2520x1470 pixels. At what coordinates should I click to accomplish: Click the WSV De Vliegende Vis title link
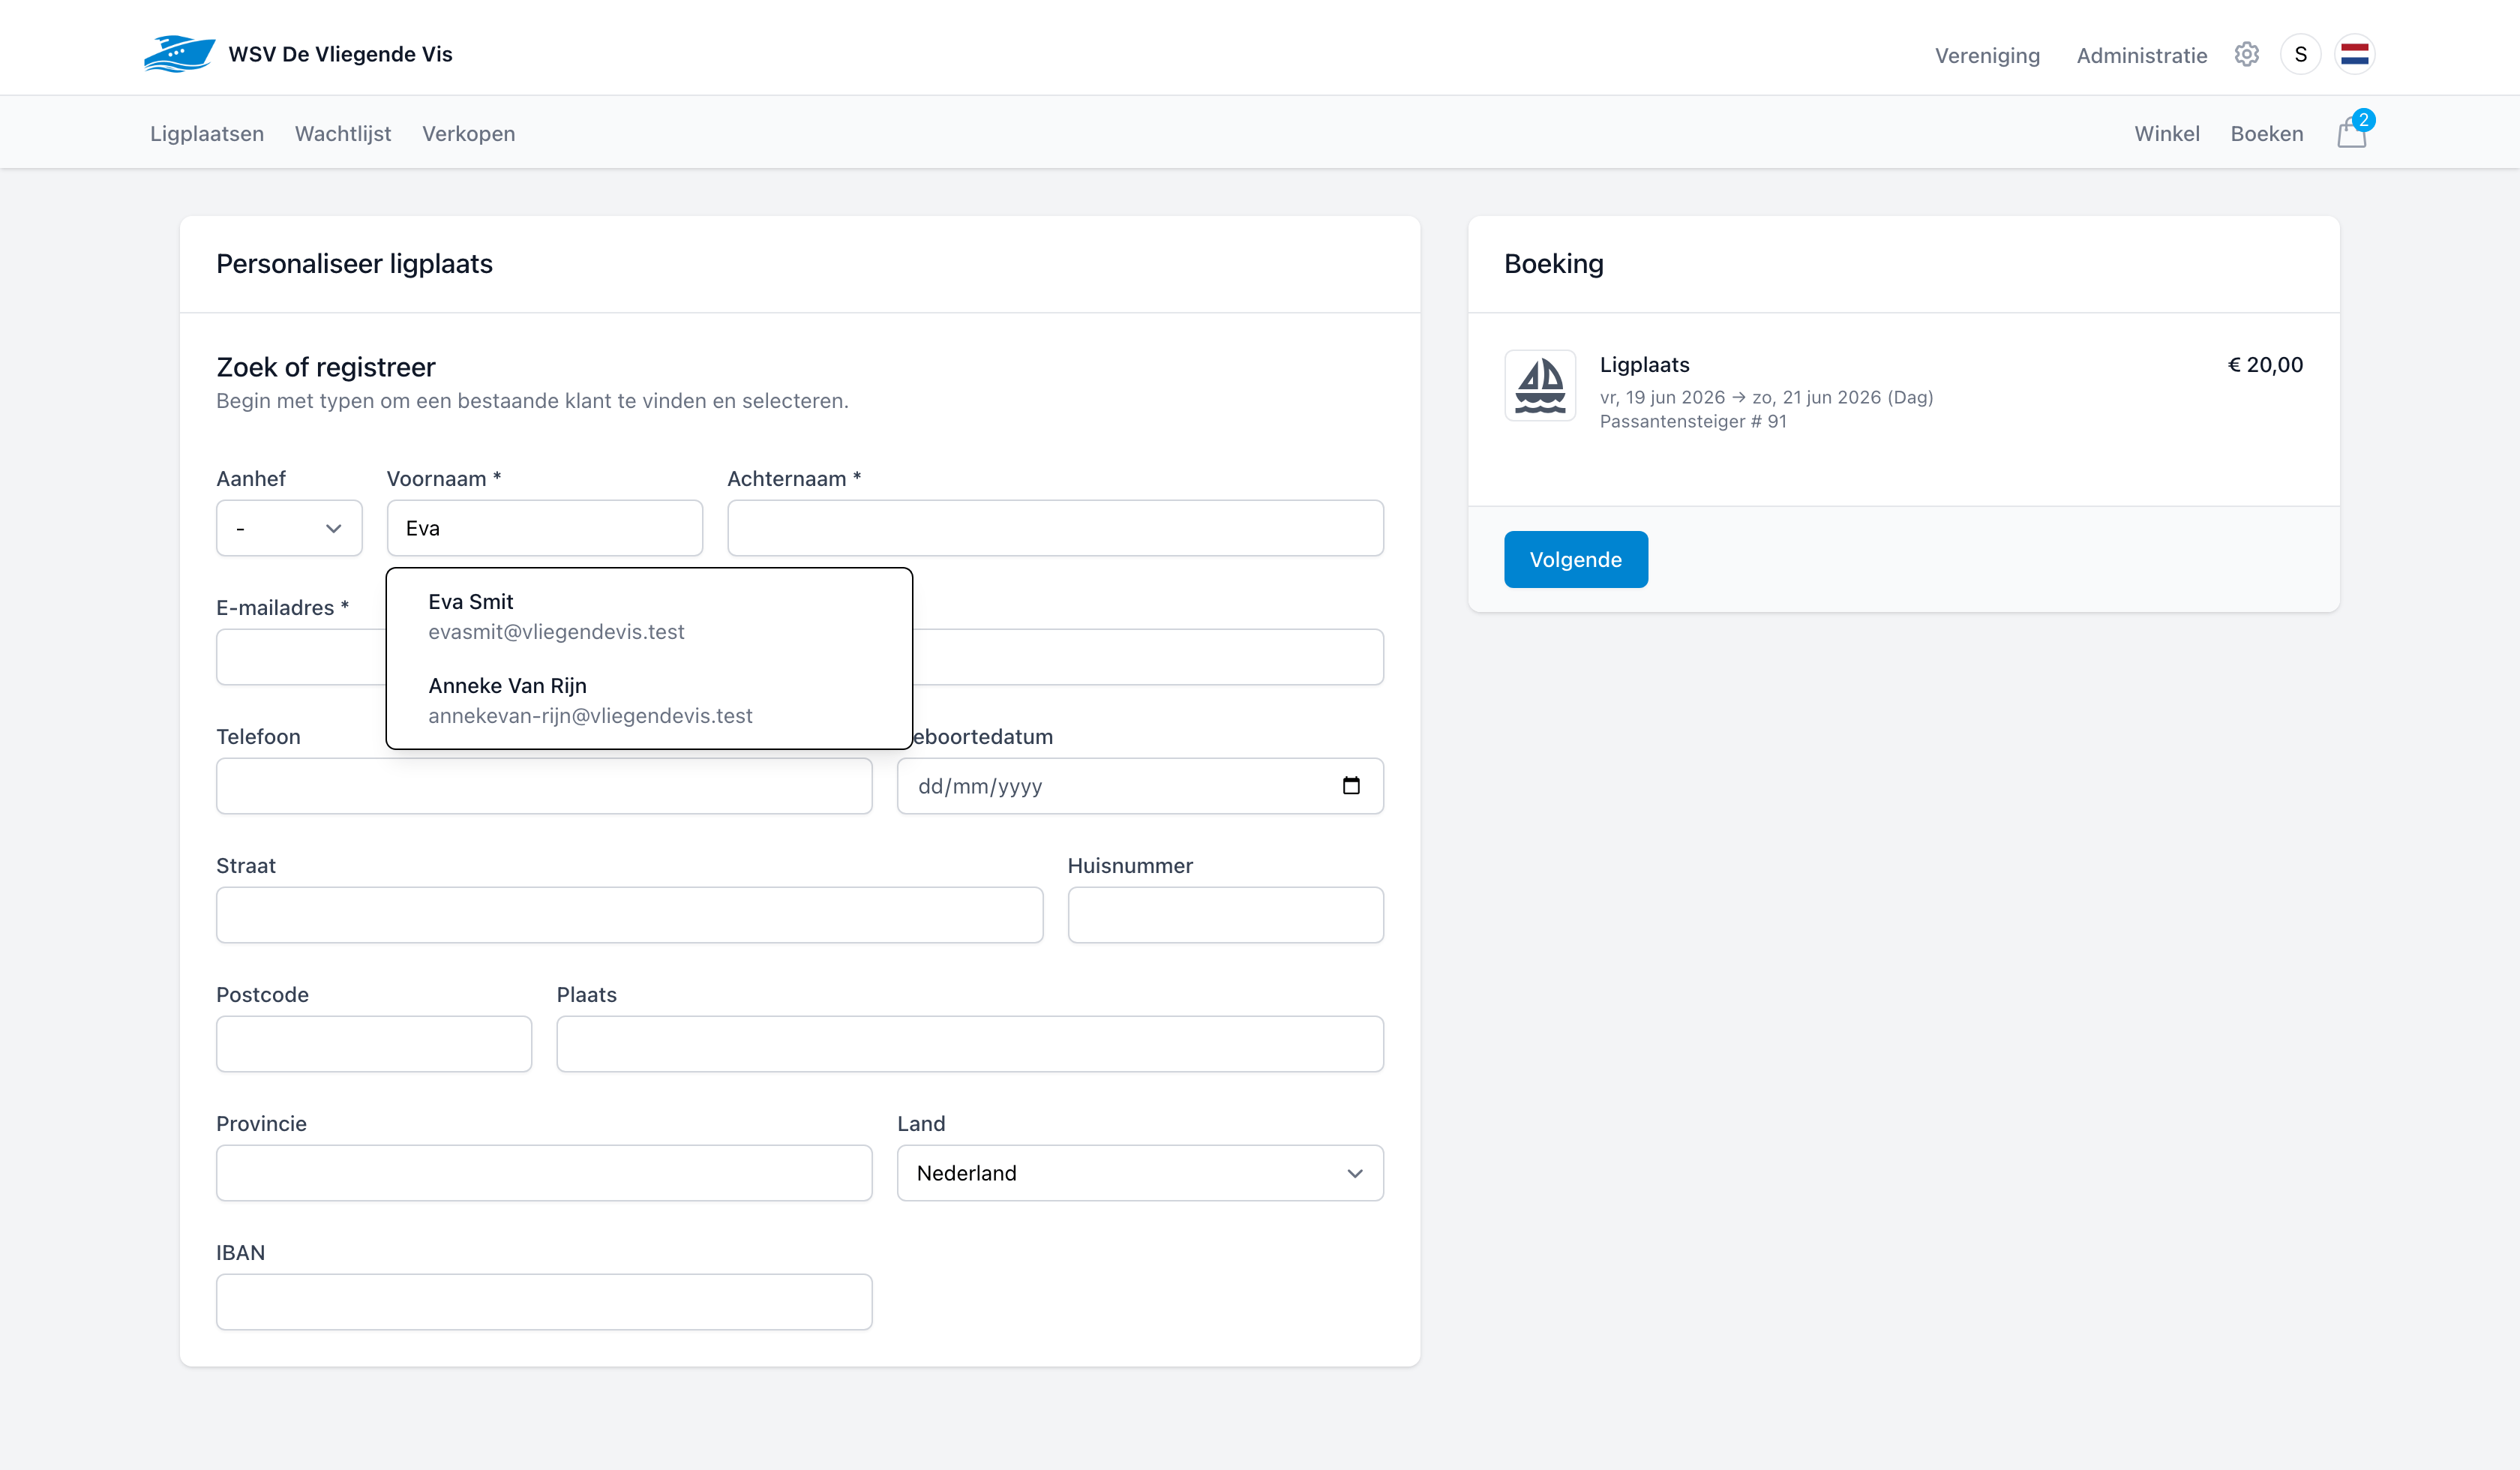point(340,54)
